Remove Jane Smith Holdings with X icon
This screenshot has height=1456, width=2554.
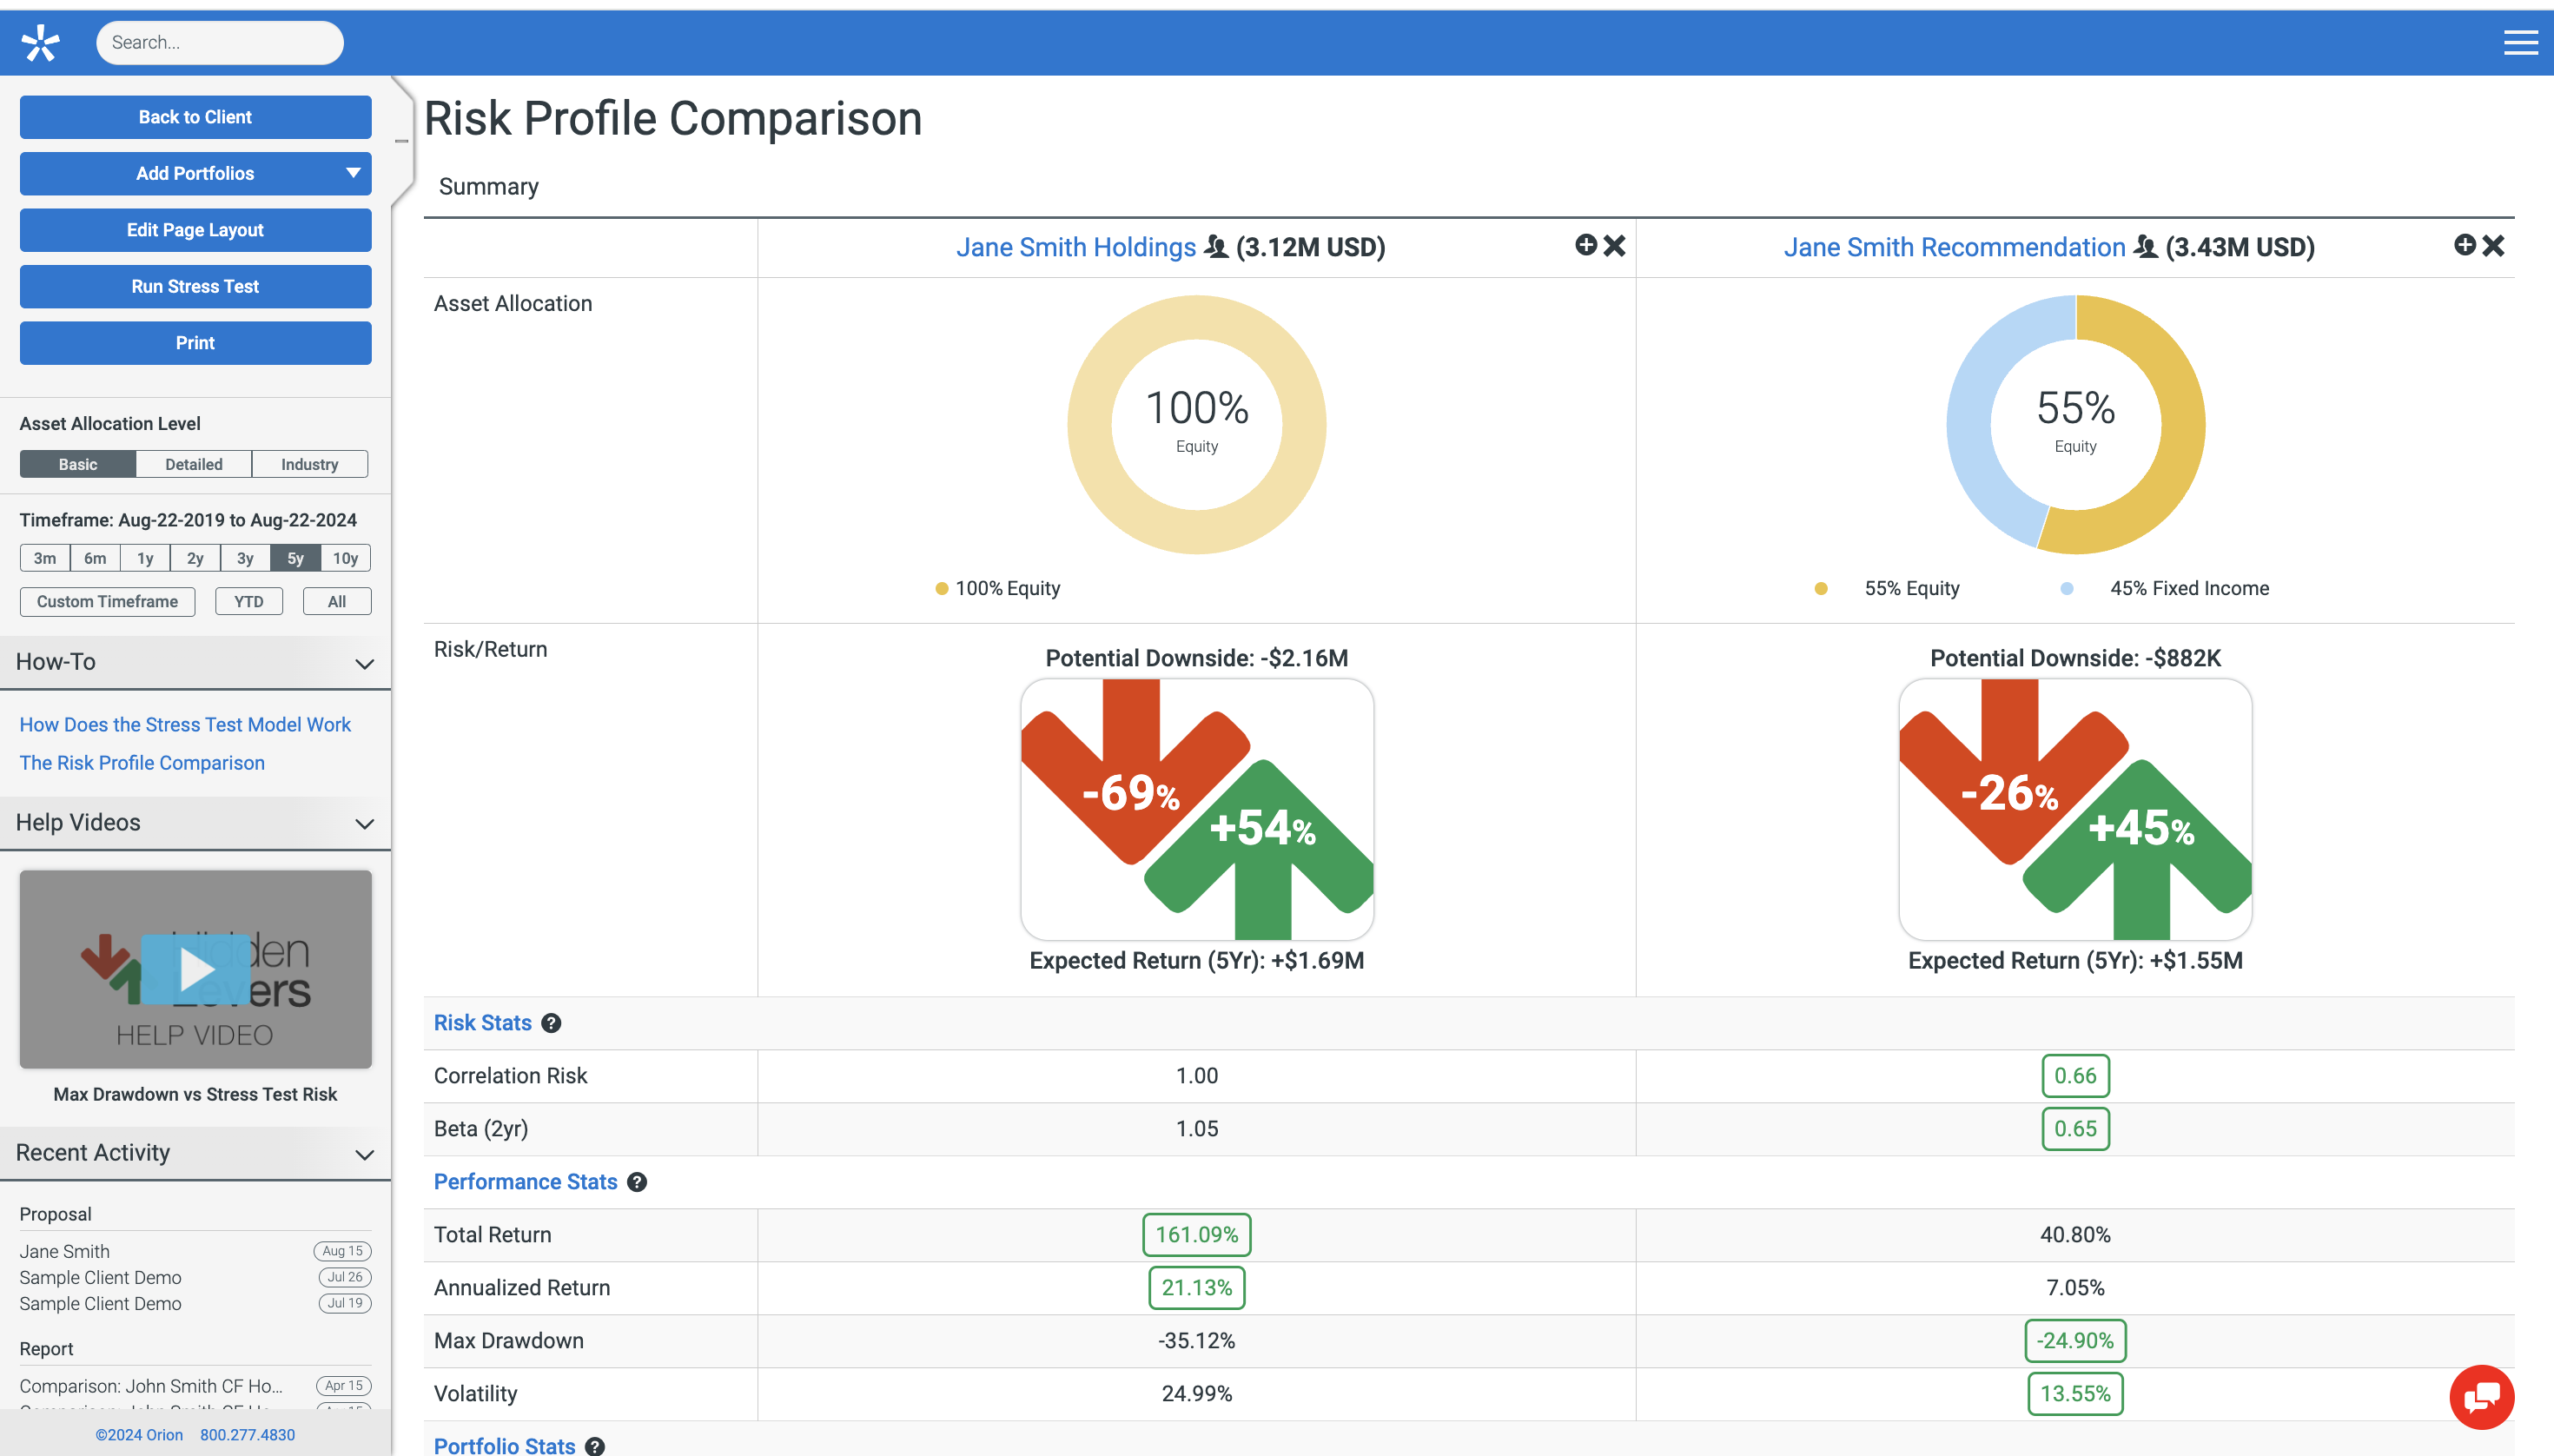tap(1614, 246)
